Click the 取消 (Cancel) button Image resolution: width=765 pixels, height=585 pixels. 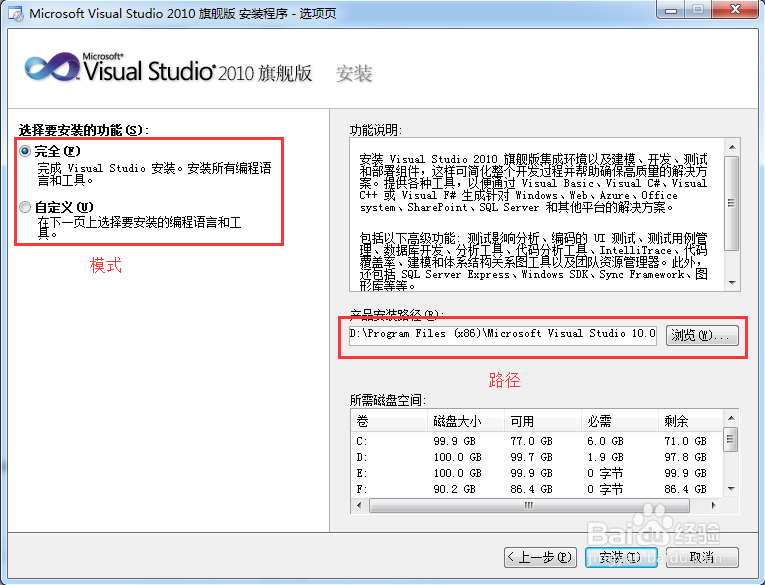coord(702,557)
